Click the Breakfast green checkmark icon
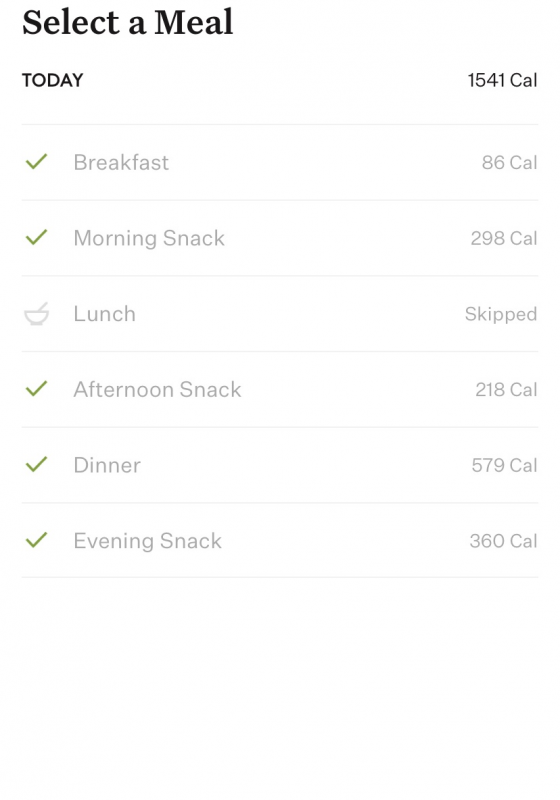The height and width of the screenshot is (800, 560). (x=36, y=162)
